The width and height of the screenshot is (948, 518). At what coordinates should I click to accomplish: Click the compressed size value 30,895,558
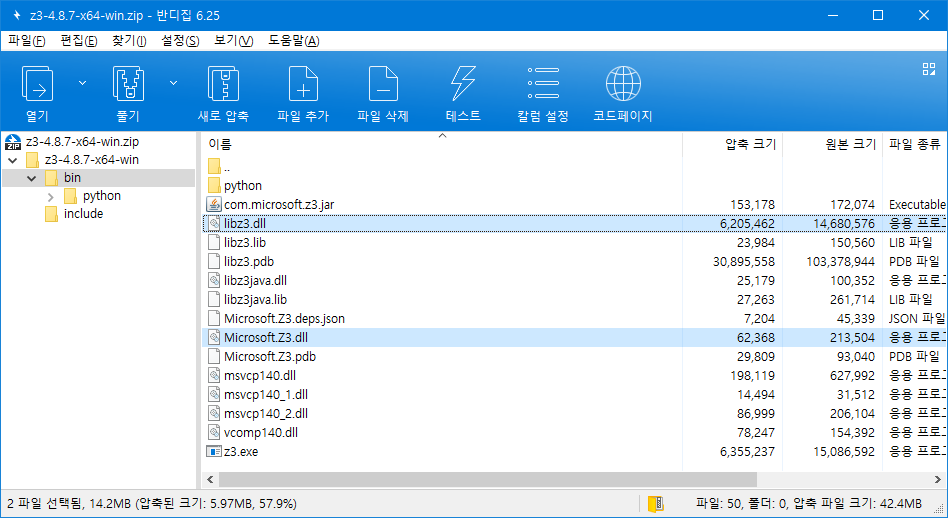(x=744, y=262)
